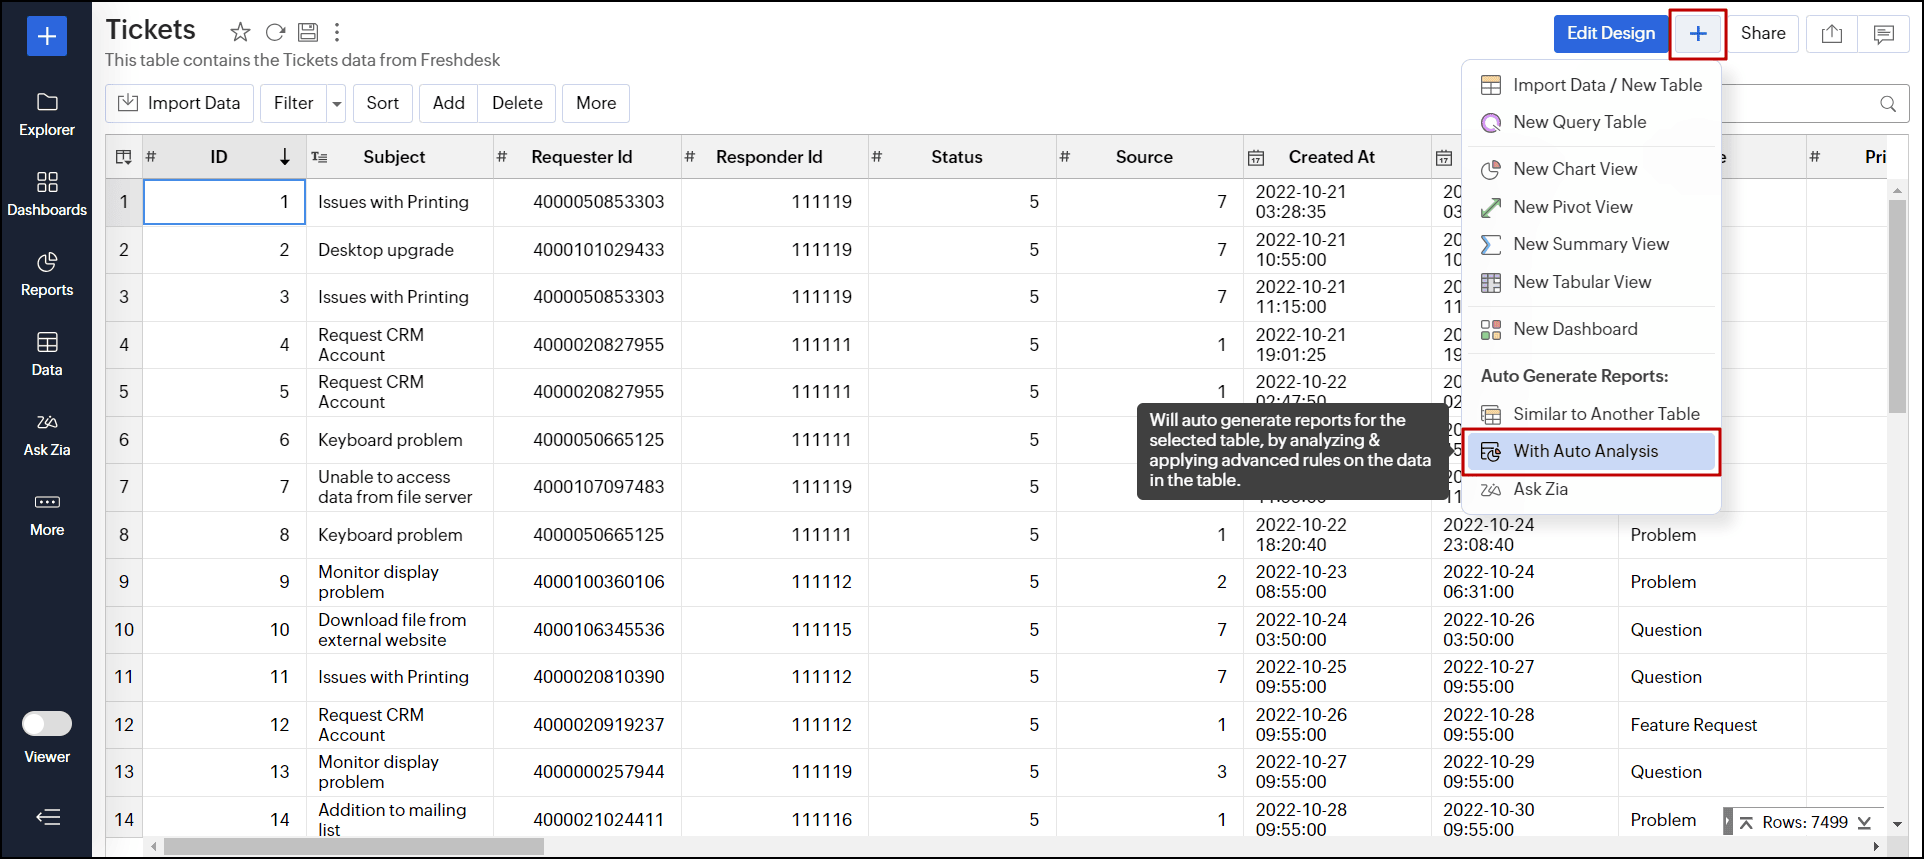Click the refresh icon beside Tickets title
This screenshot has height=859, width=1924.
coord(275,32)
